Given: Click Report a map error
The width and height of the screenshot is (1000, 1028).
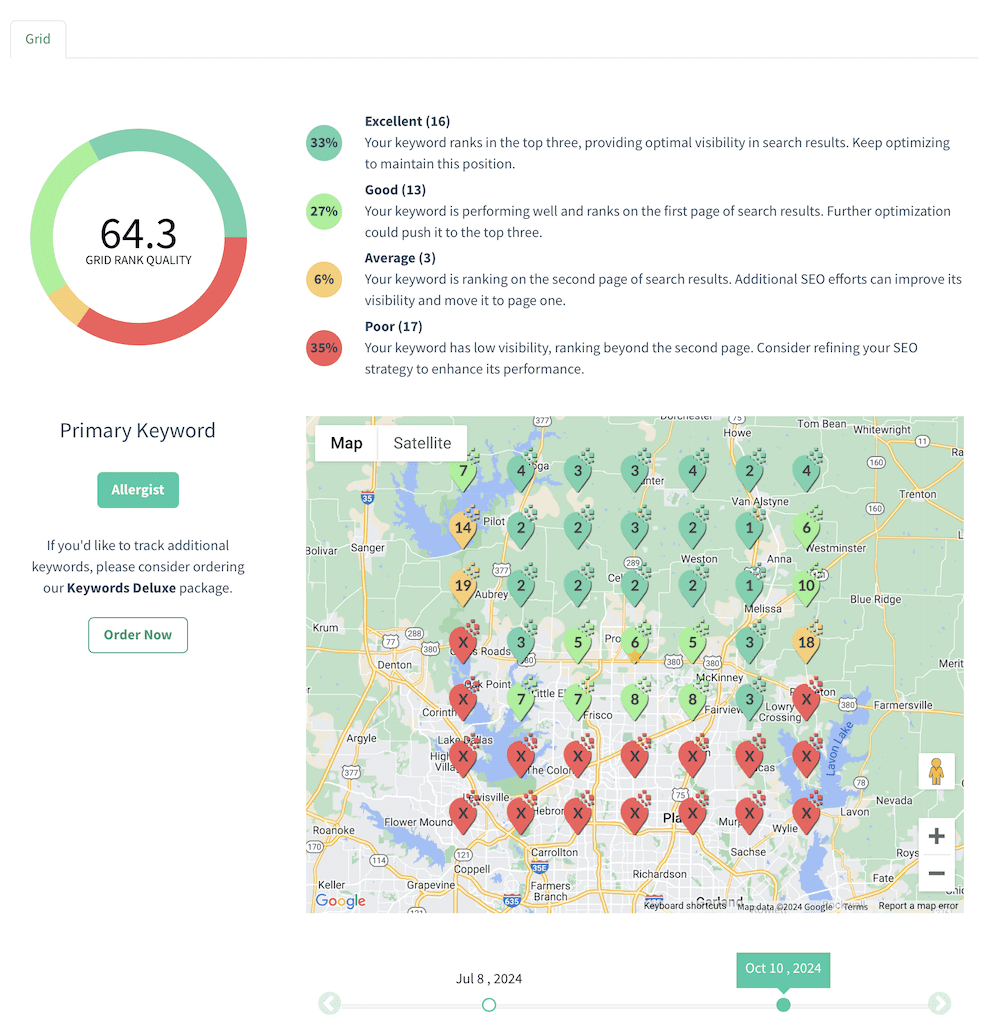Looking at the screenshot, I should click(x=917, y=906).
